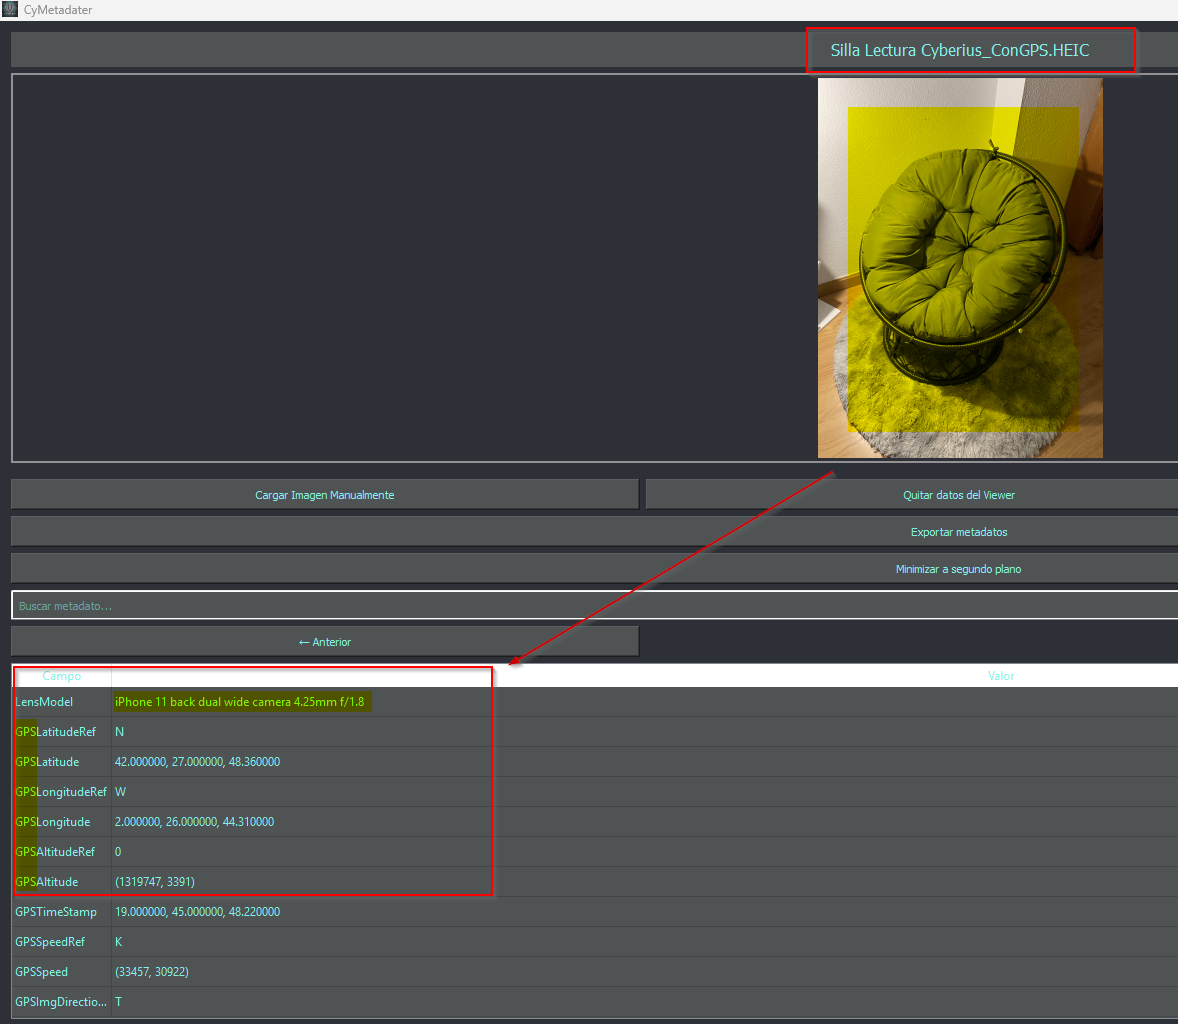Click the Campo column header
Screen dimensions: 1178x1024
[x=62, y=676]
